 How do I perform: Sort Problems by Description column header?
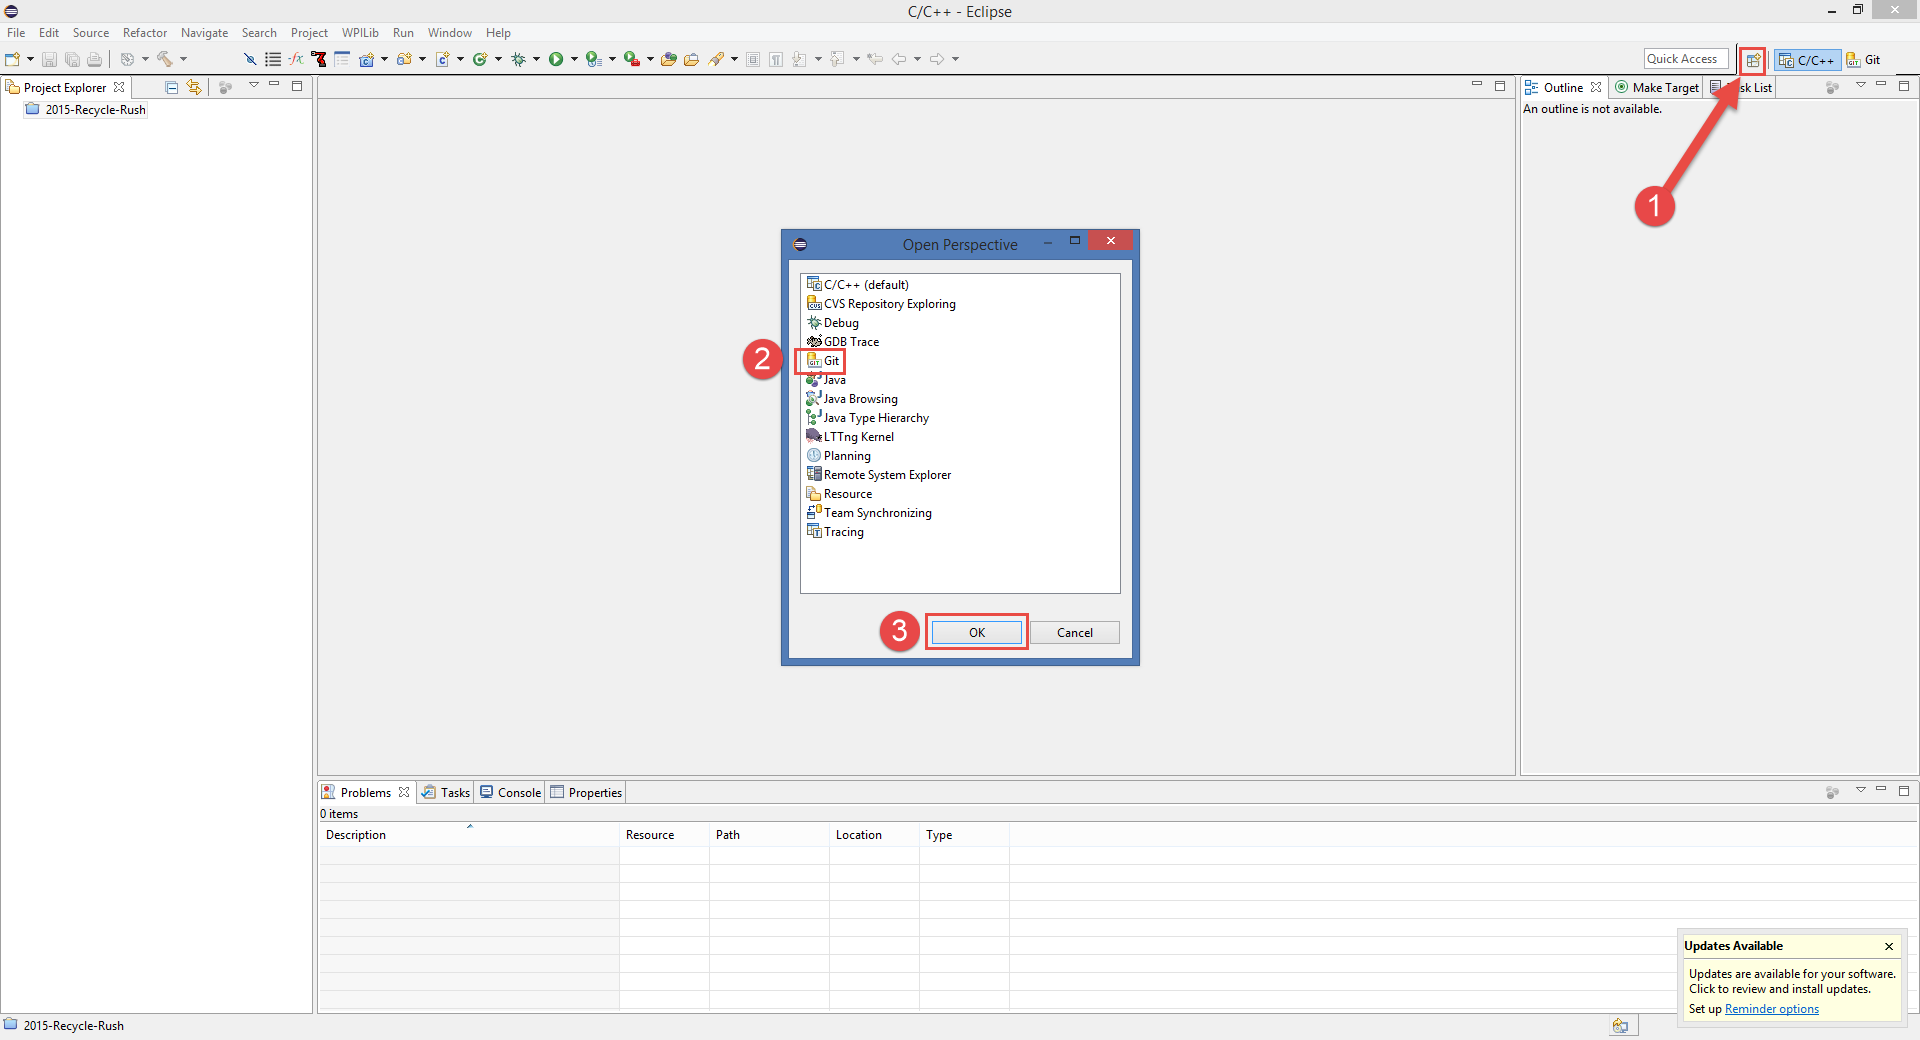(469, 835)
